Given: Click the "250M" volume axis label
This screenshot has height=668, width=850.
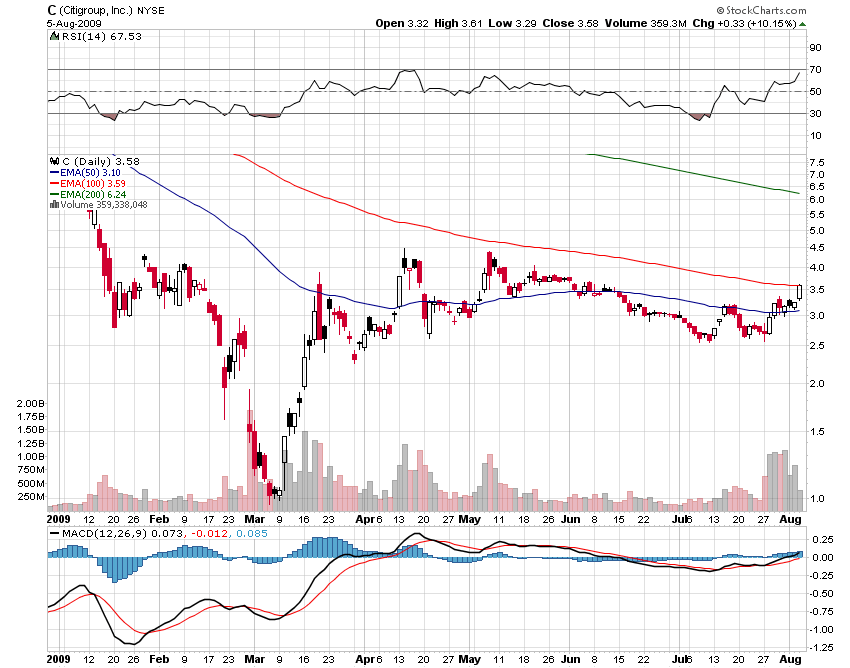Looking at the screenshot, I should 32,497.
